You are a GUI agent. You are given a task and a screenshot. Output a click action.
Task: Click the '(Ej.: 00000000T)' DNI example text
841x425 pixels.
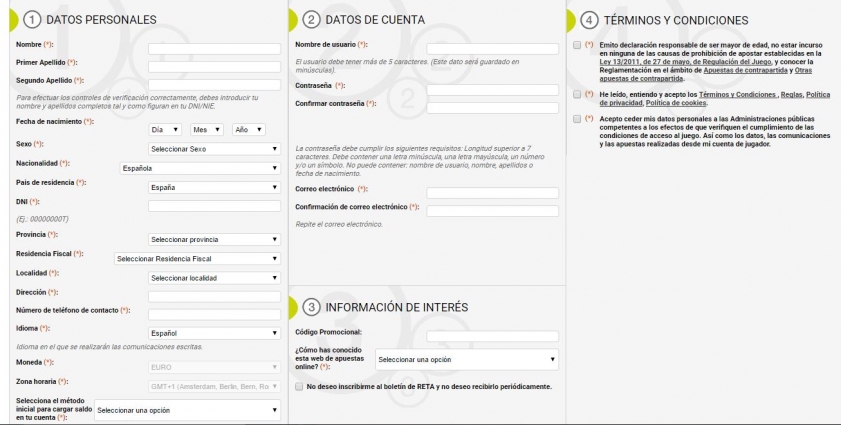[x=42, y=219]
